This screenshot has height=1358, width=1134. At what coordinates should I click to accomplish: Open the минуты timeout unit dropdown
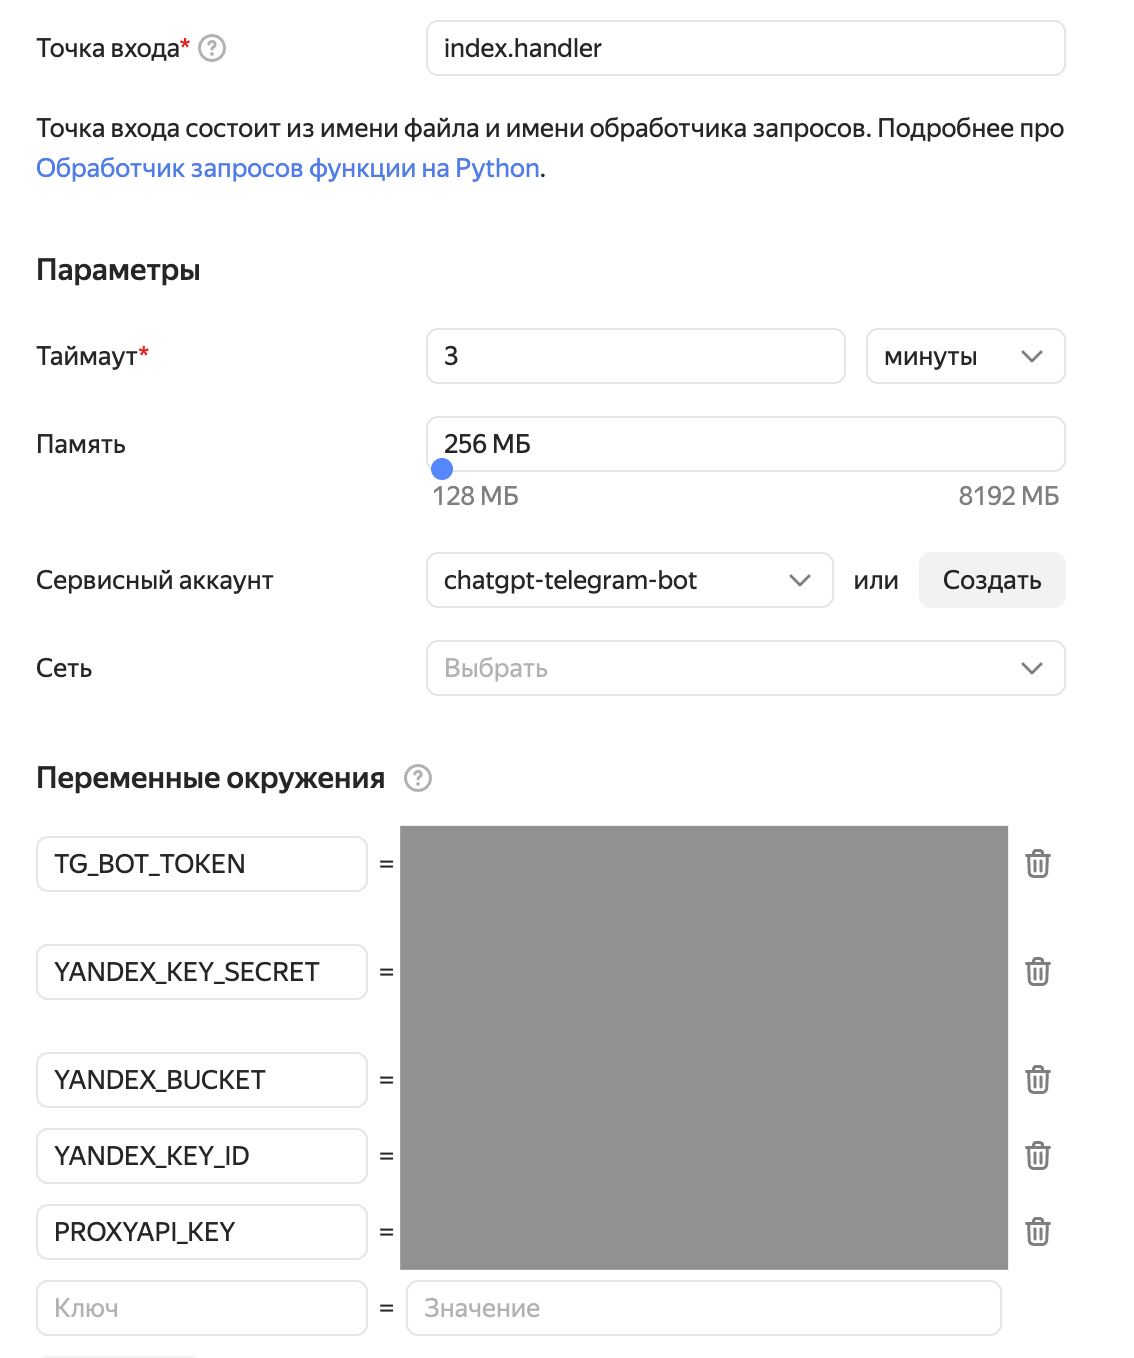[964, 356]
